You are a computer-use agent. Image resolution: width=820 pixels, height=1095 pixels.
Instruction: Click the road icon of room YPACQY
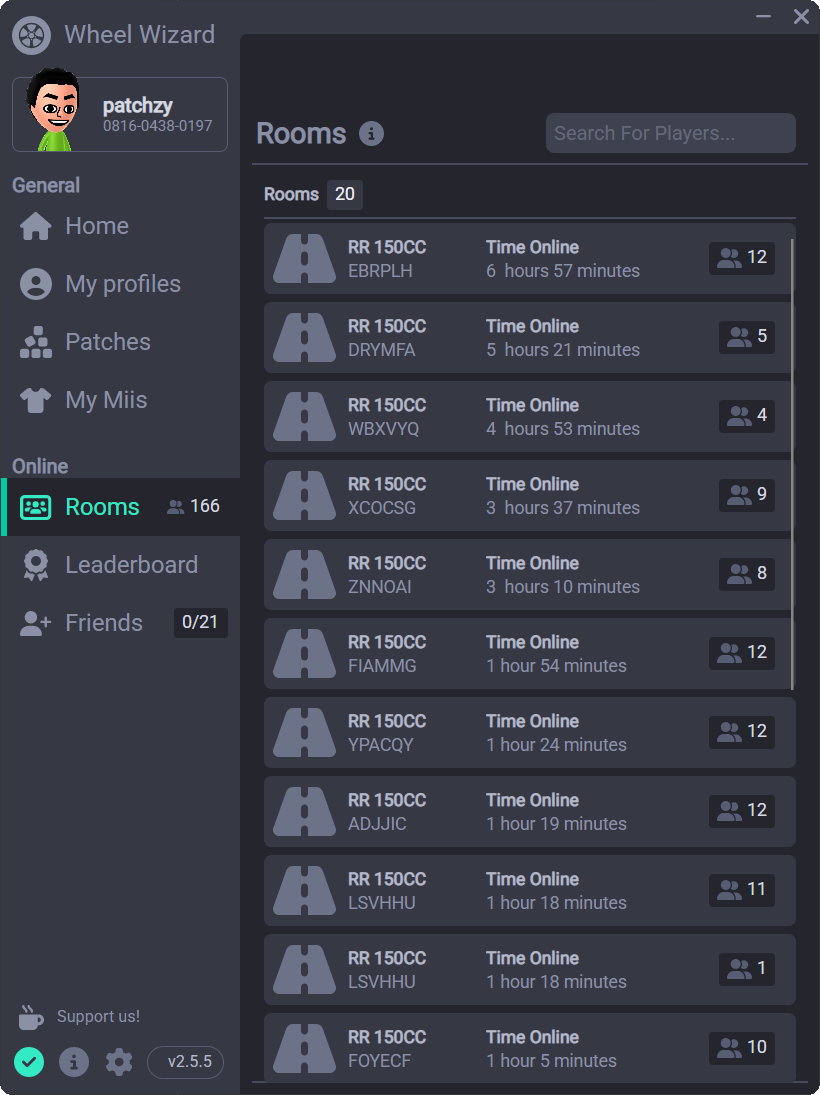pyautogui.click(x=305, y=733)
